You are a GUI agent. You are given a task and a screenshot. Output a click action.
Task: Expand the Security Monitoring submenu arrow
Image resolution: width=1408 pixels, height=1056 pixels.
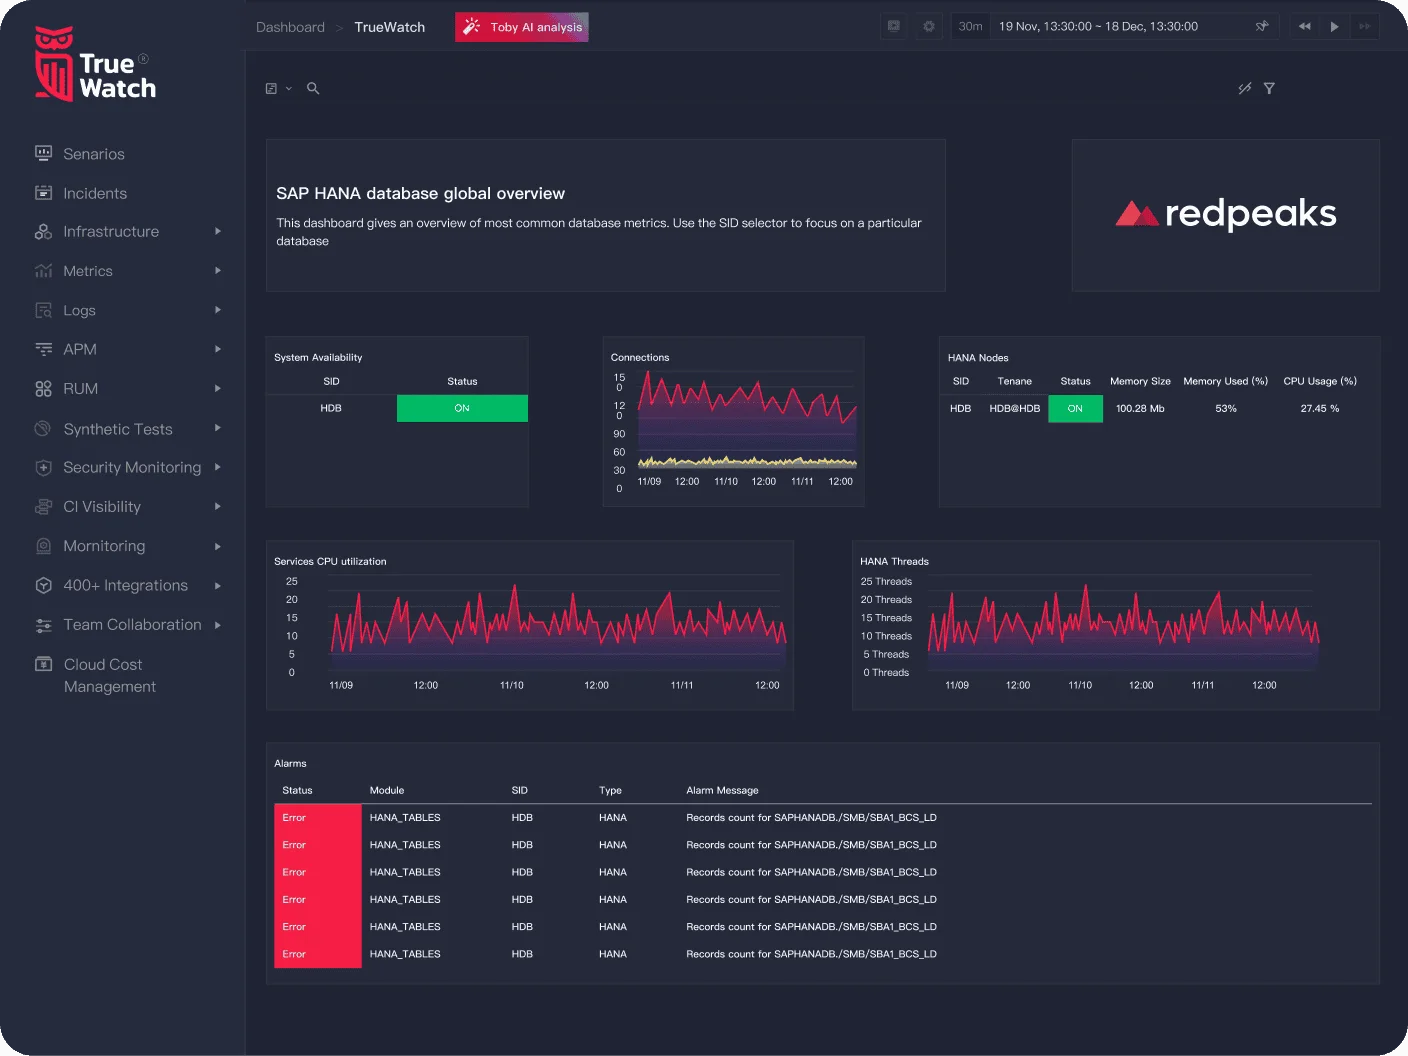click(x=217, y=467)
